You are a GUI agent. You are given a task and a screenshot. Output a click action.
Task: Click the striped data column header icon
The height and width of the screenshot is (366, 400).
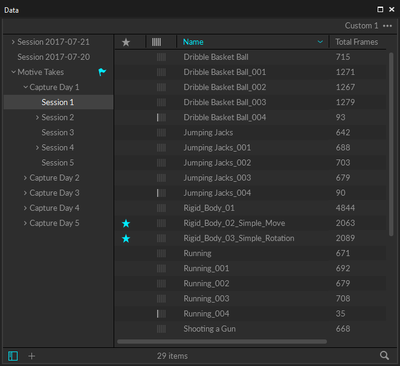pyautogui.click(x=156, y=42)
